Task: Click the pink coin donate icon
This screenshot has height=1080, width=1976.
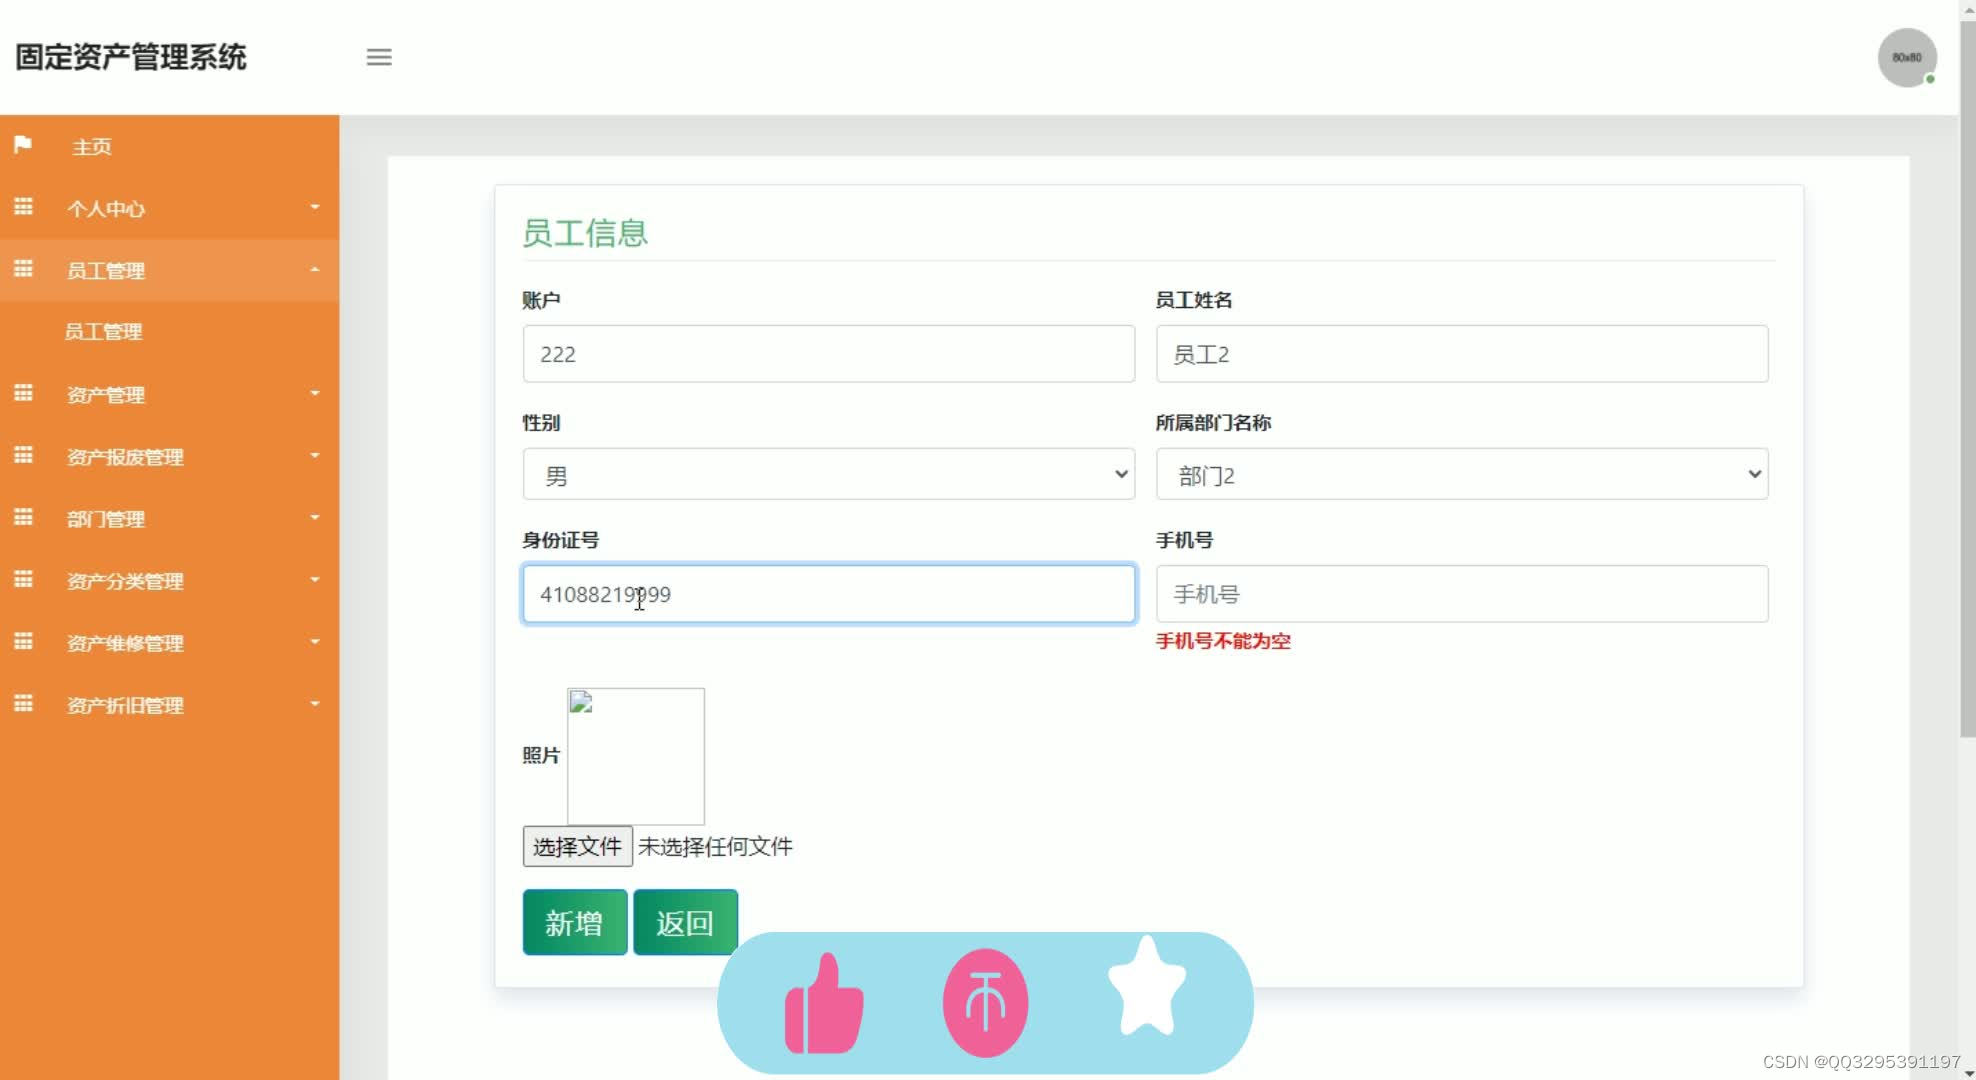Action: (x=986, y=1003)
